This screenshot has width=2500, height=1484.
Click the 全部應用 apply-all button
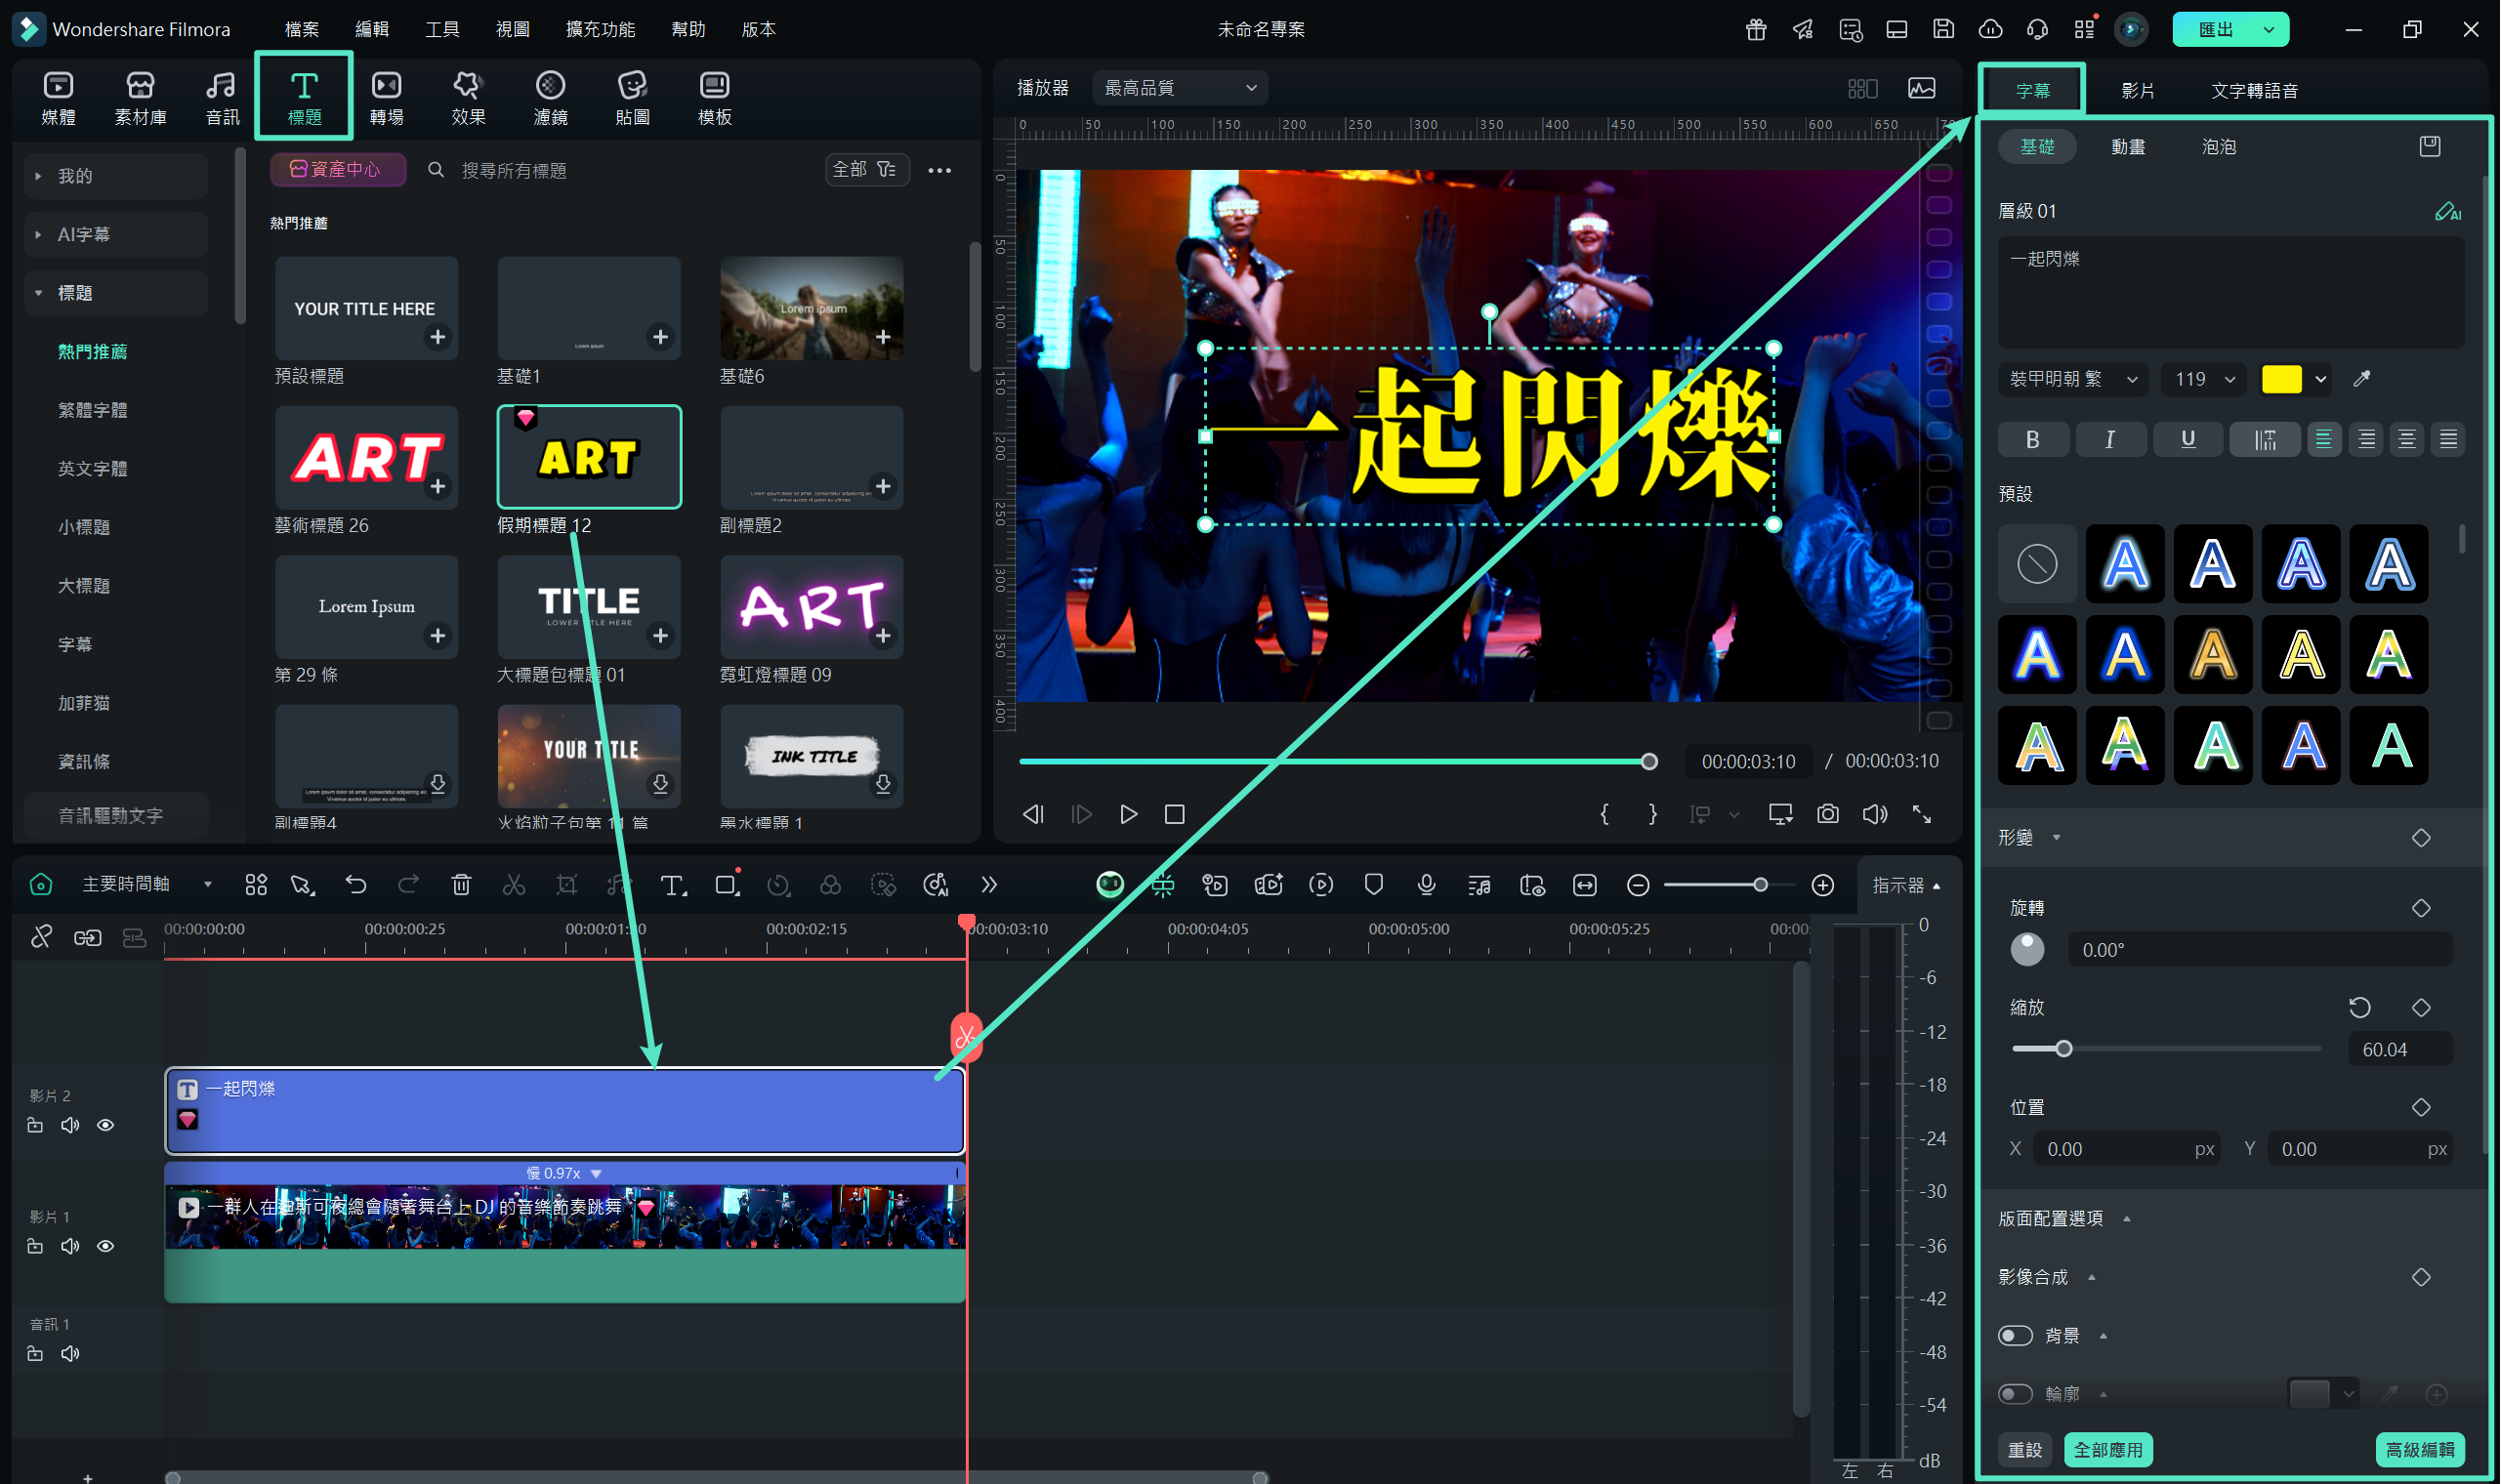coord(2107,1449)
